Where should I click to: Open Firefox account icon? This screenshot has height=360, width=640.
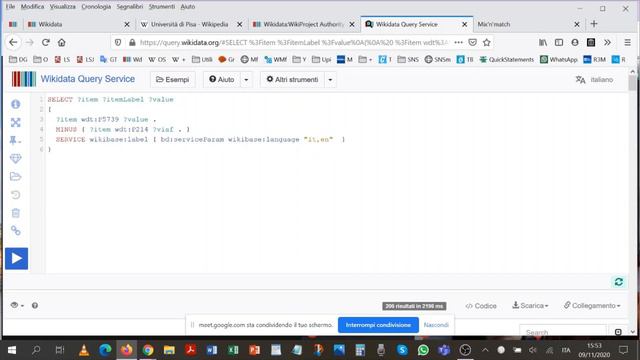tap(575, 42)
